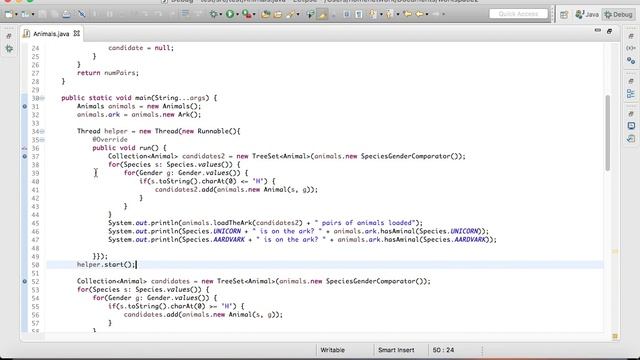Collapse the annotation fold at line 35
The image size is (640, 360).
click(x=42, y=140)
